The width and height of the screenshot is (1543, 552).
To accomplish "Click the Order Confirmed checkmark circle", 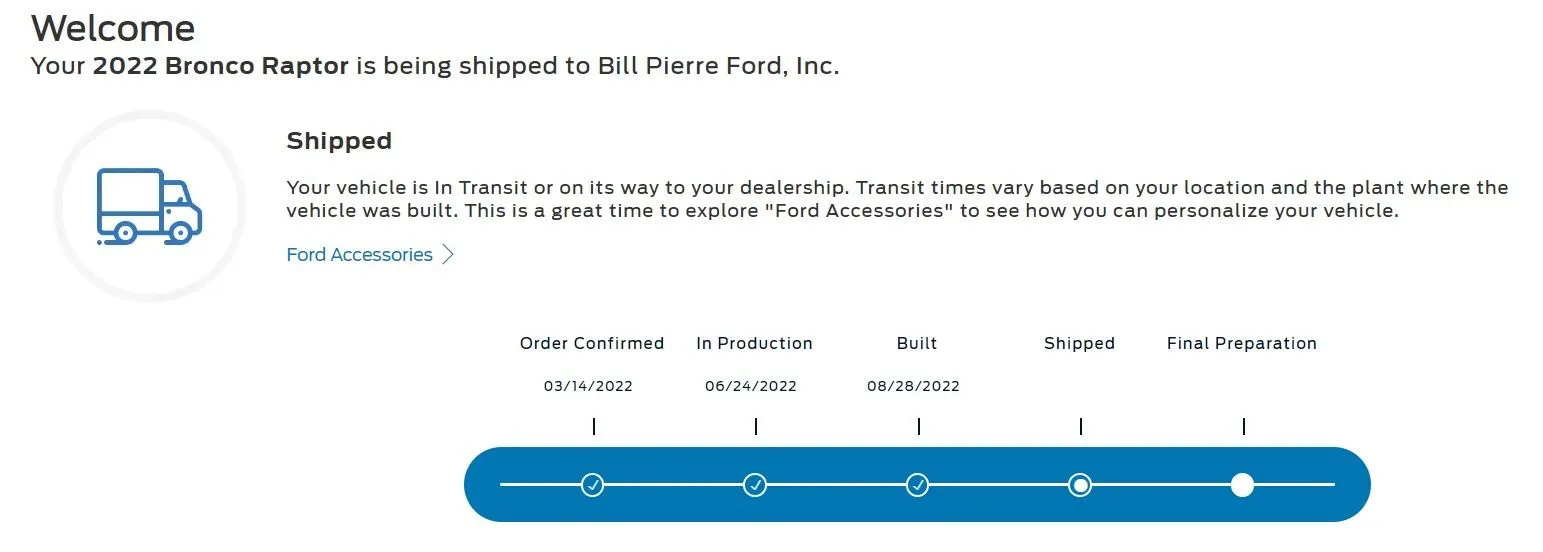I will coord(593,485).
